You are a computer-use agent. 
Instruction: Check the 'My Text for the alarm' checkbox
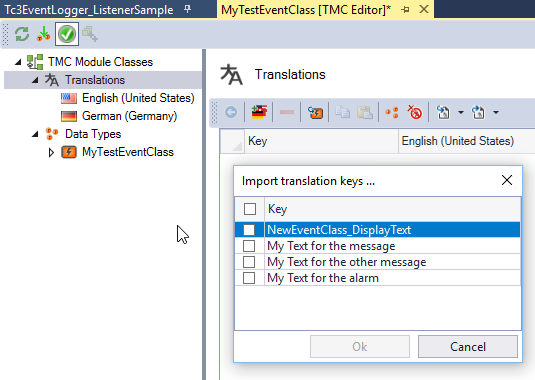point(249,278)
